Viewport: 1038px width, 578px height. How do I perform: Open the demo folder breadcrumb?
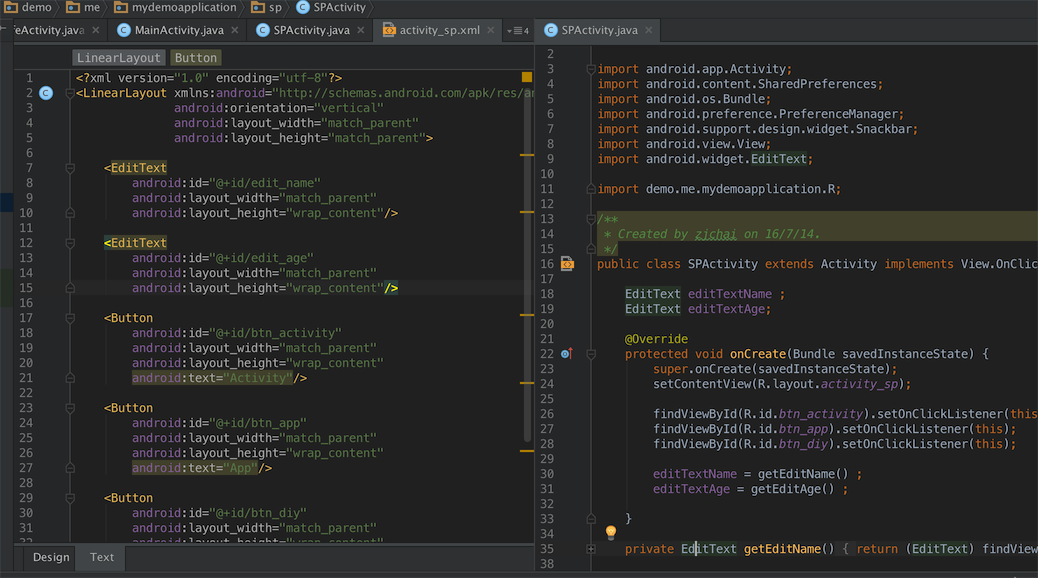[28, 7]
